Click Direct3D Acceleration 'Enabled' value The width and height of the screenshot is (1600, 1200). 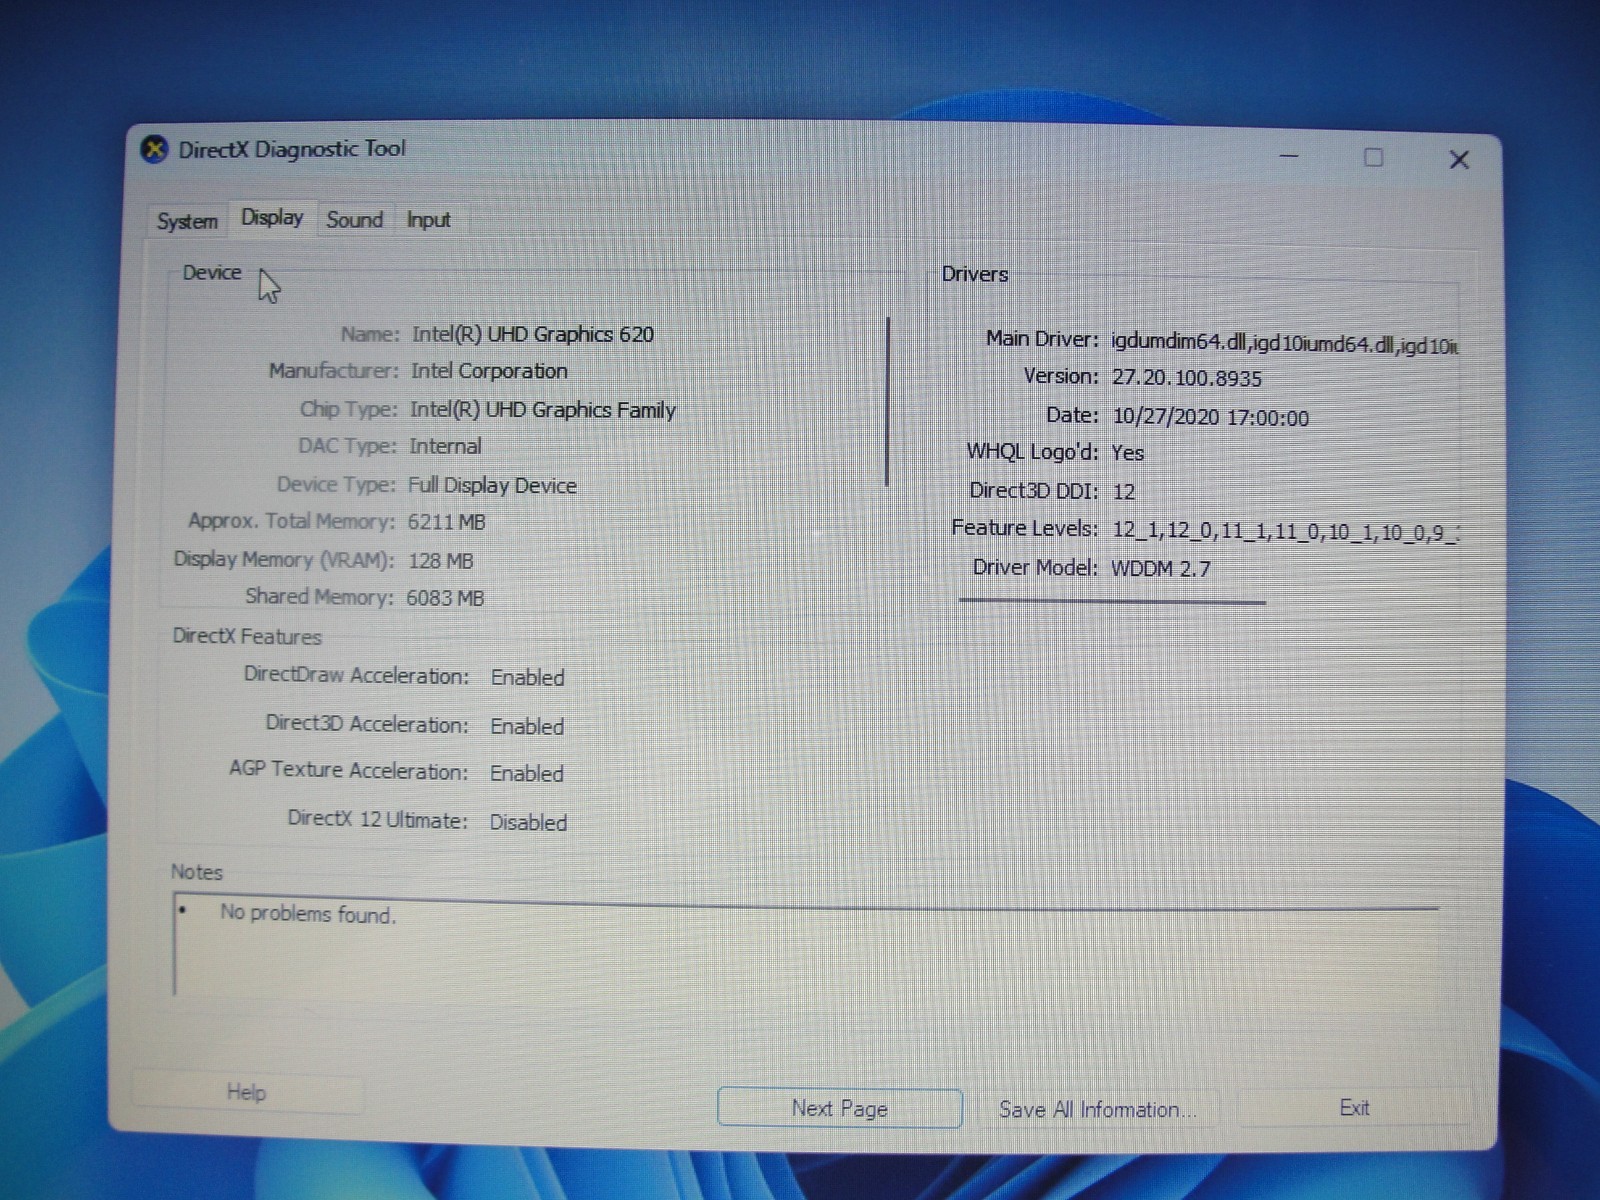tap(527, 727)
